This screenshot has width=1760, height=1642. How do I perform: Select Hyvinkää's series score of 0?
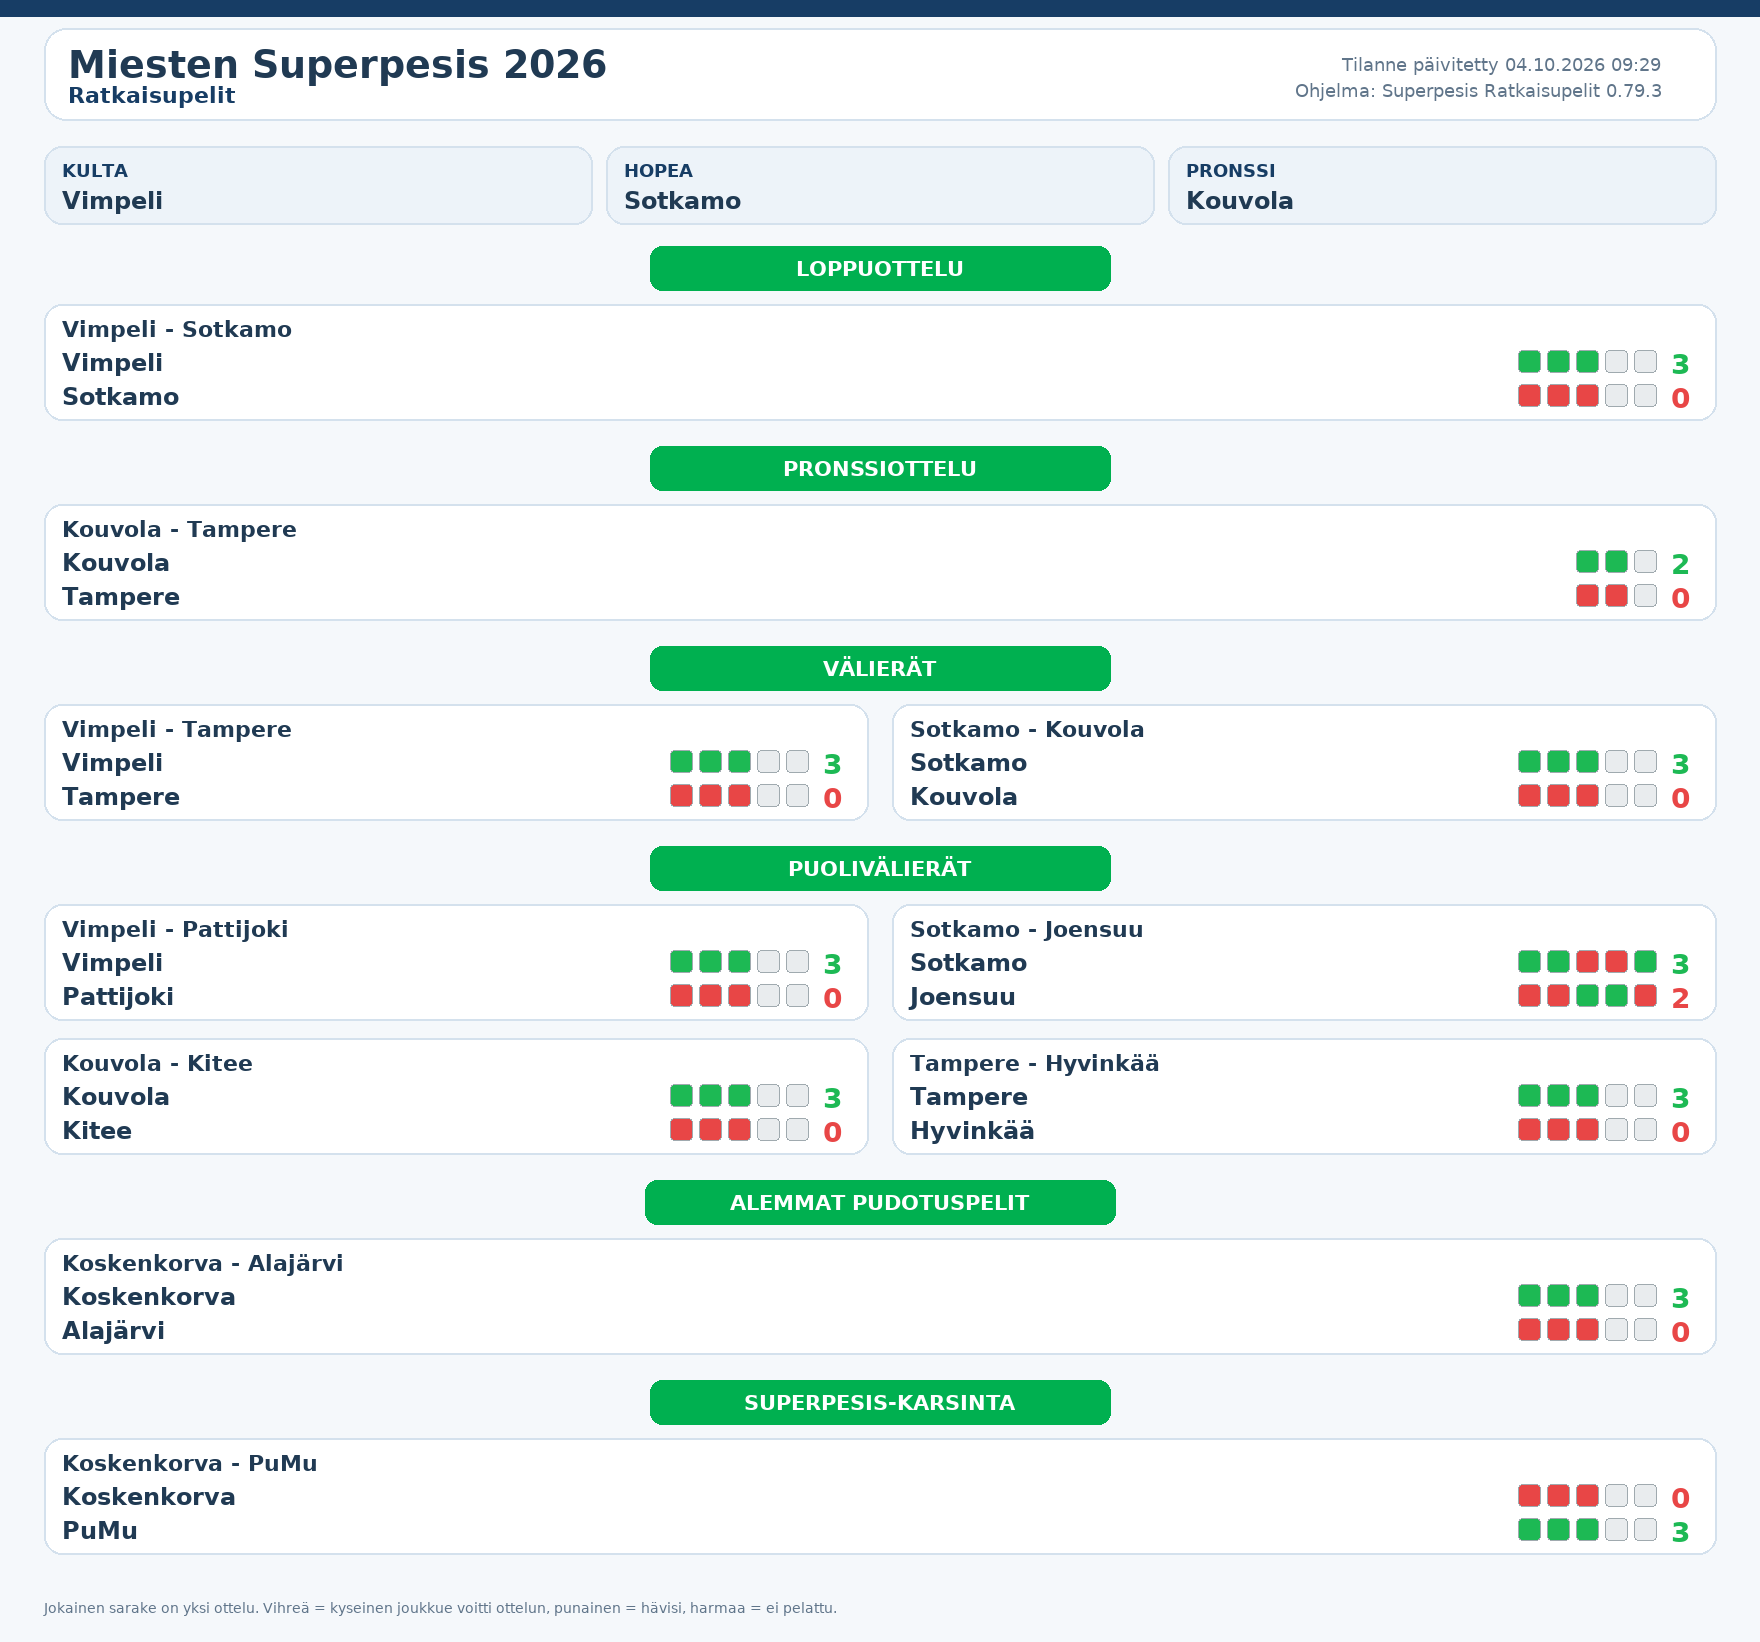point(1680,1132)
